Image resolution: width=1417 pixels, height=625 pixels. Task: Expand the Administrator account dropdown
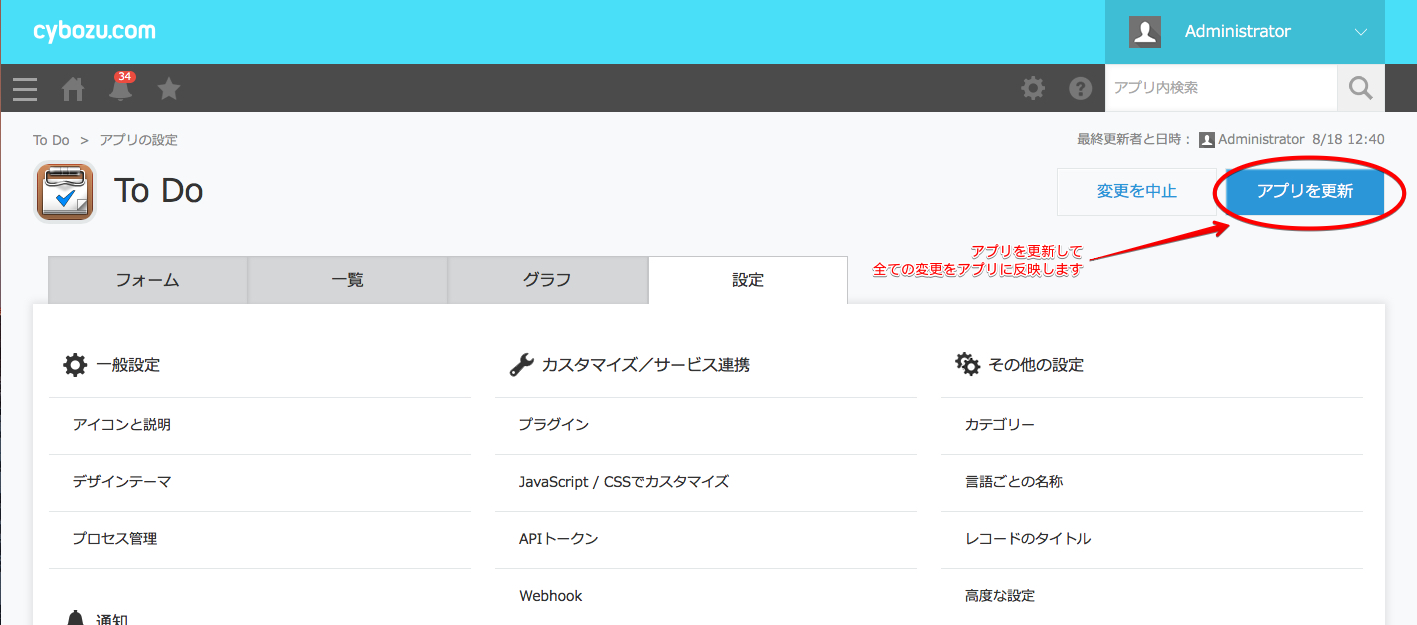click(1360, 31)
